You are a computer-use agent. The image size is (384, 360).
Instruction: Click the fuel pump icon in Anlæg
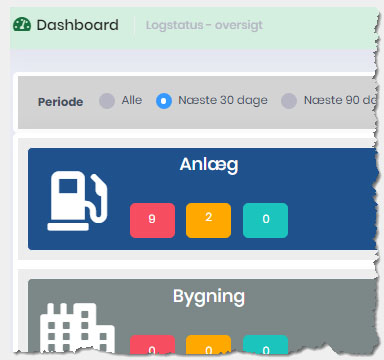77,201
